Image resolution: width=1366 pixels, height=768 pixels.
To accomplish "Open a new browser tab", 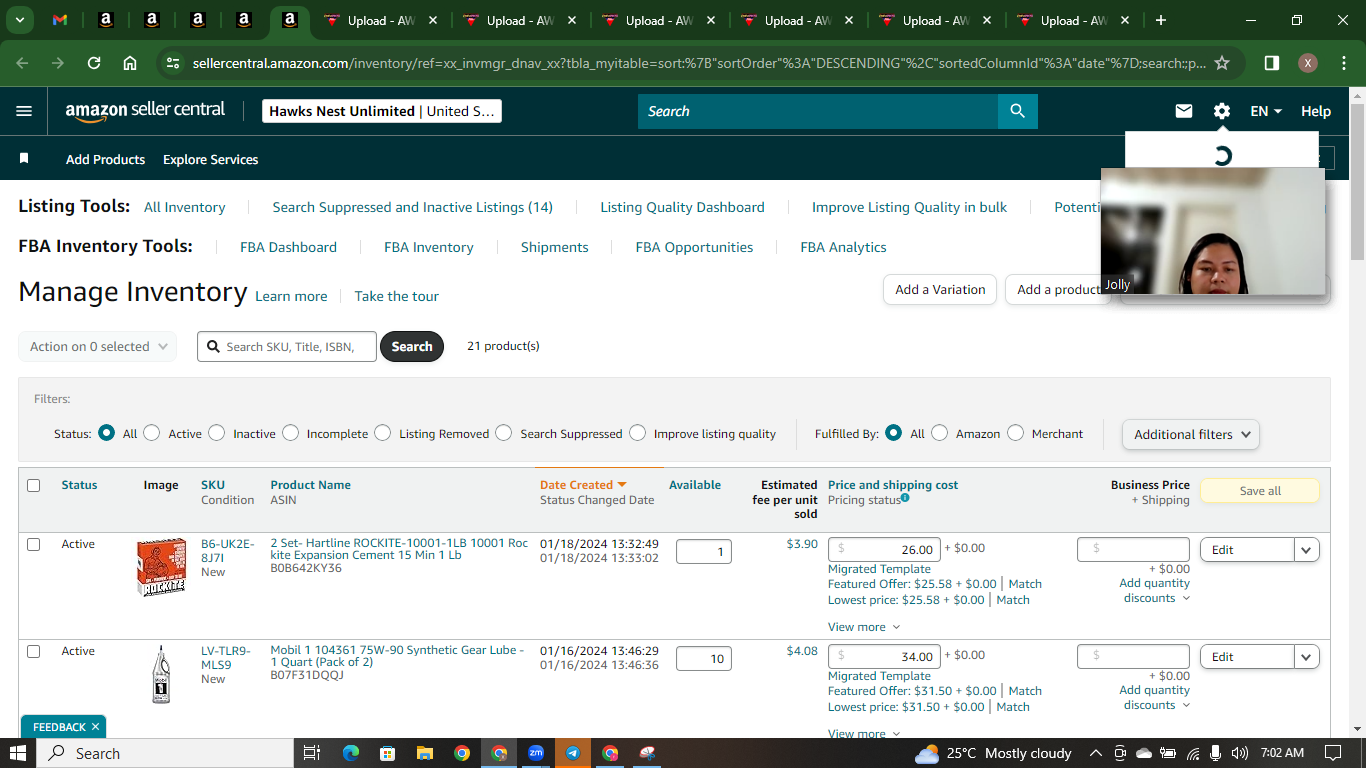I will pos(1161,20).
